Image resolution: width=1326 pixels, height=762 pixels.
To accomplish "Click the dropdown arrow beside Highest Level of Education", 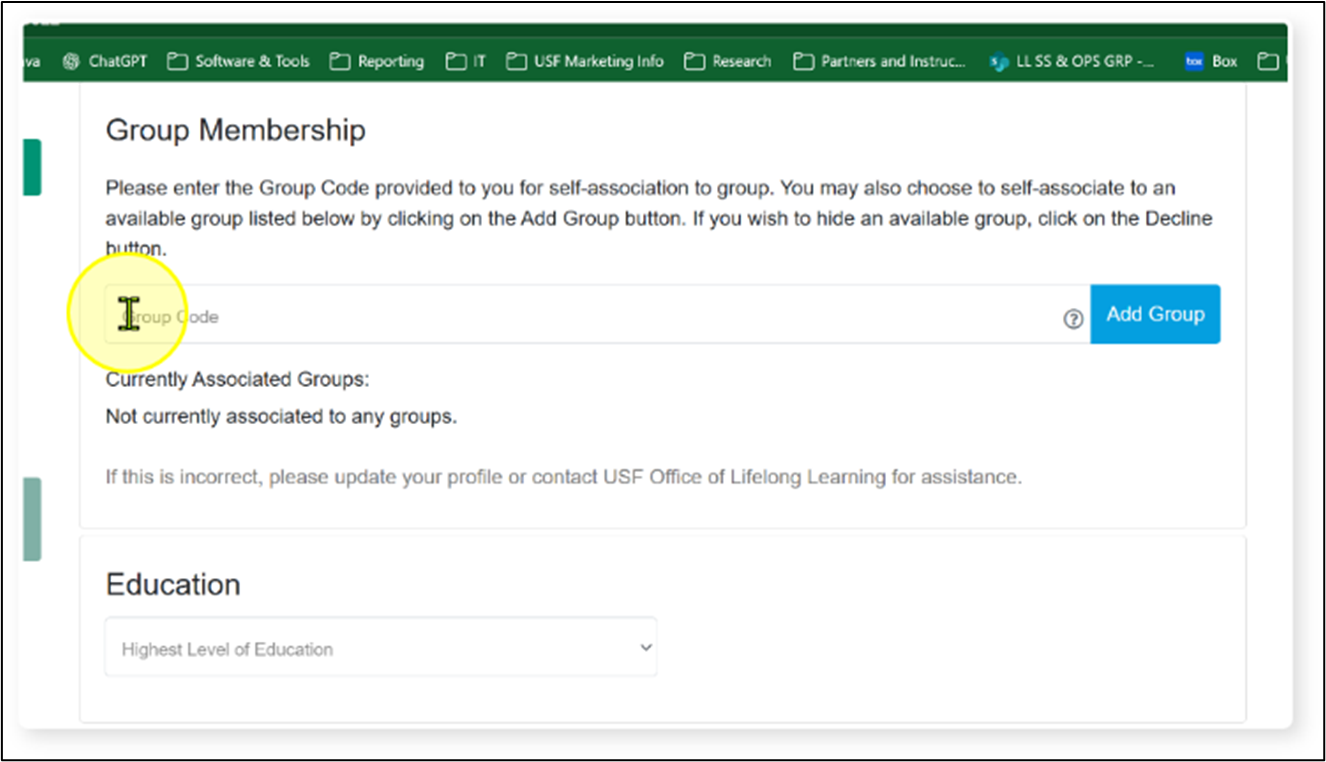I will (x=646, y=647).
